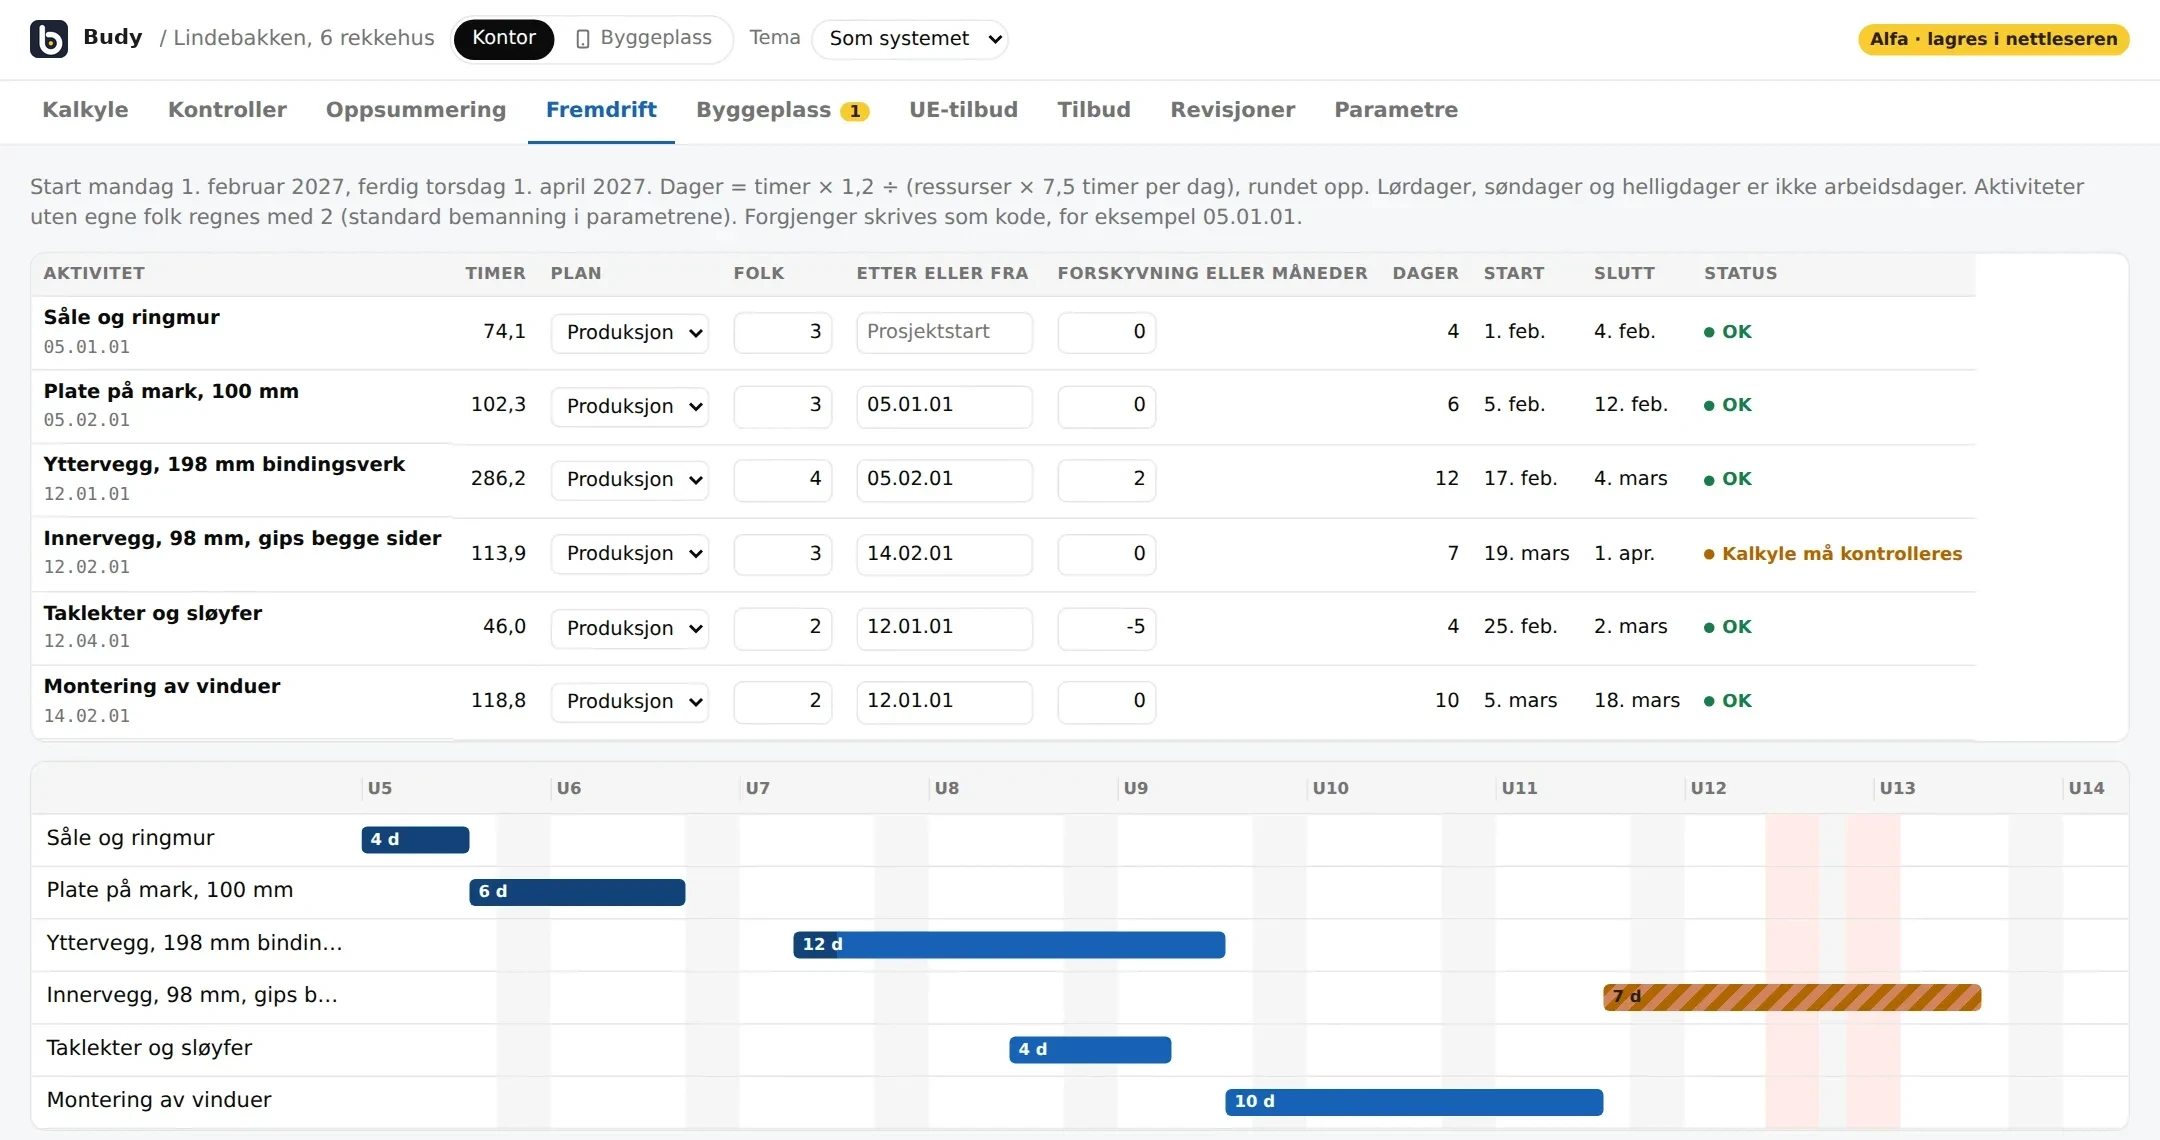2160x1140 pixels.
Task: Click Folk field for Yttervegg row
Action: tap(783, 480)
